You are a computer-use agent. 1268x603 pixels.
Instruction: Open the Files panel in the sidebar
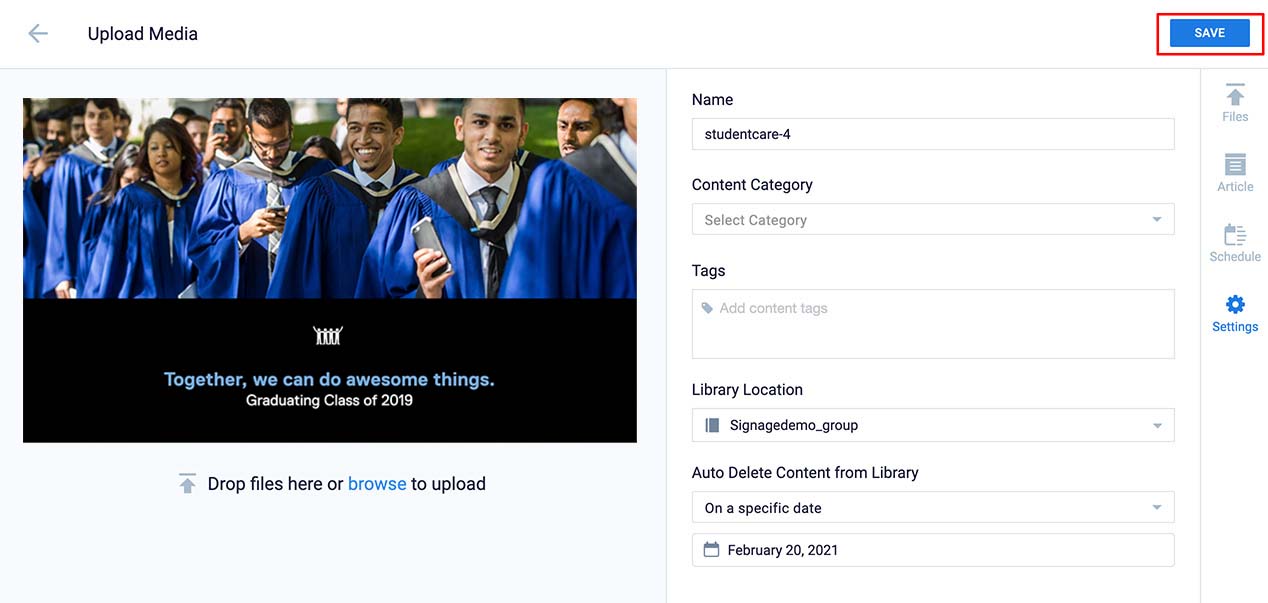tap(1235, 103)
